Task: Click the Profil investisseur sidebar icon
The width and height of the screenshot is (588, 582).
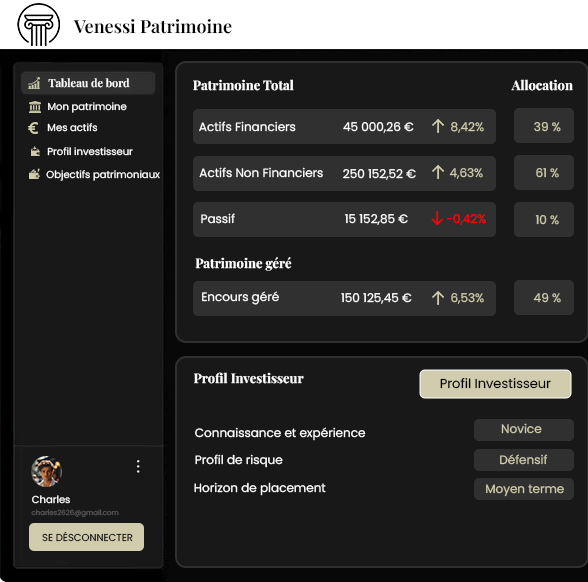Action: 35,152
